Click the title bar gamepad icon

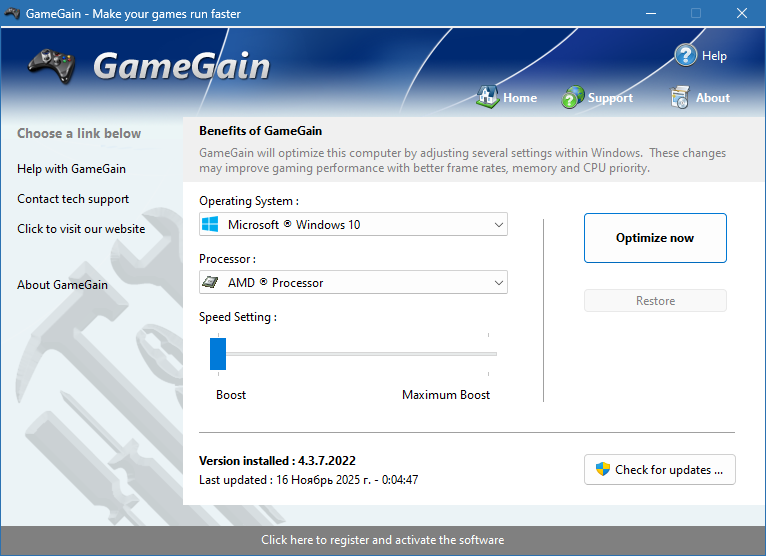(12, 13)
